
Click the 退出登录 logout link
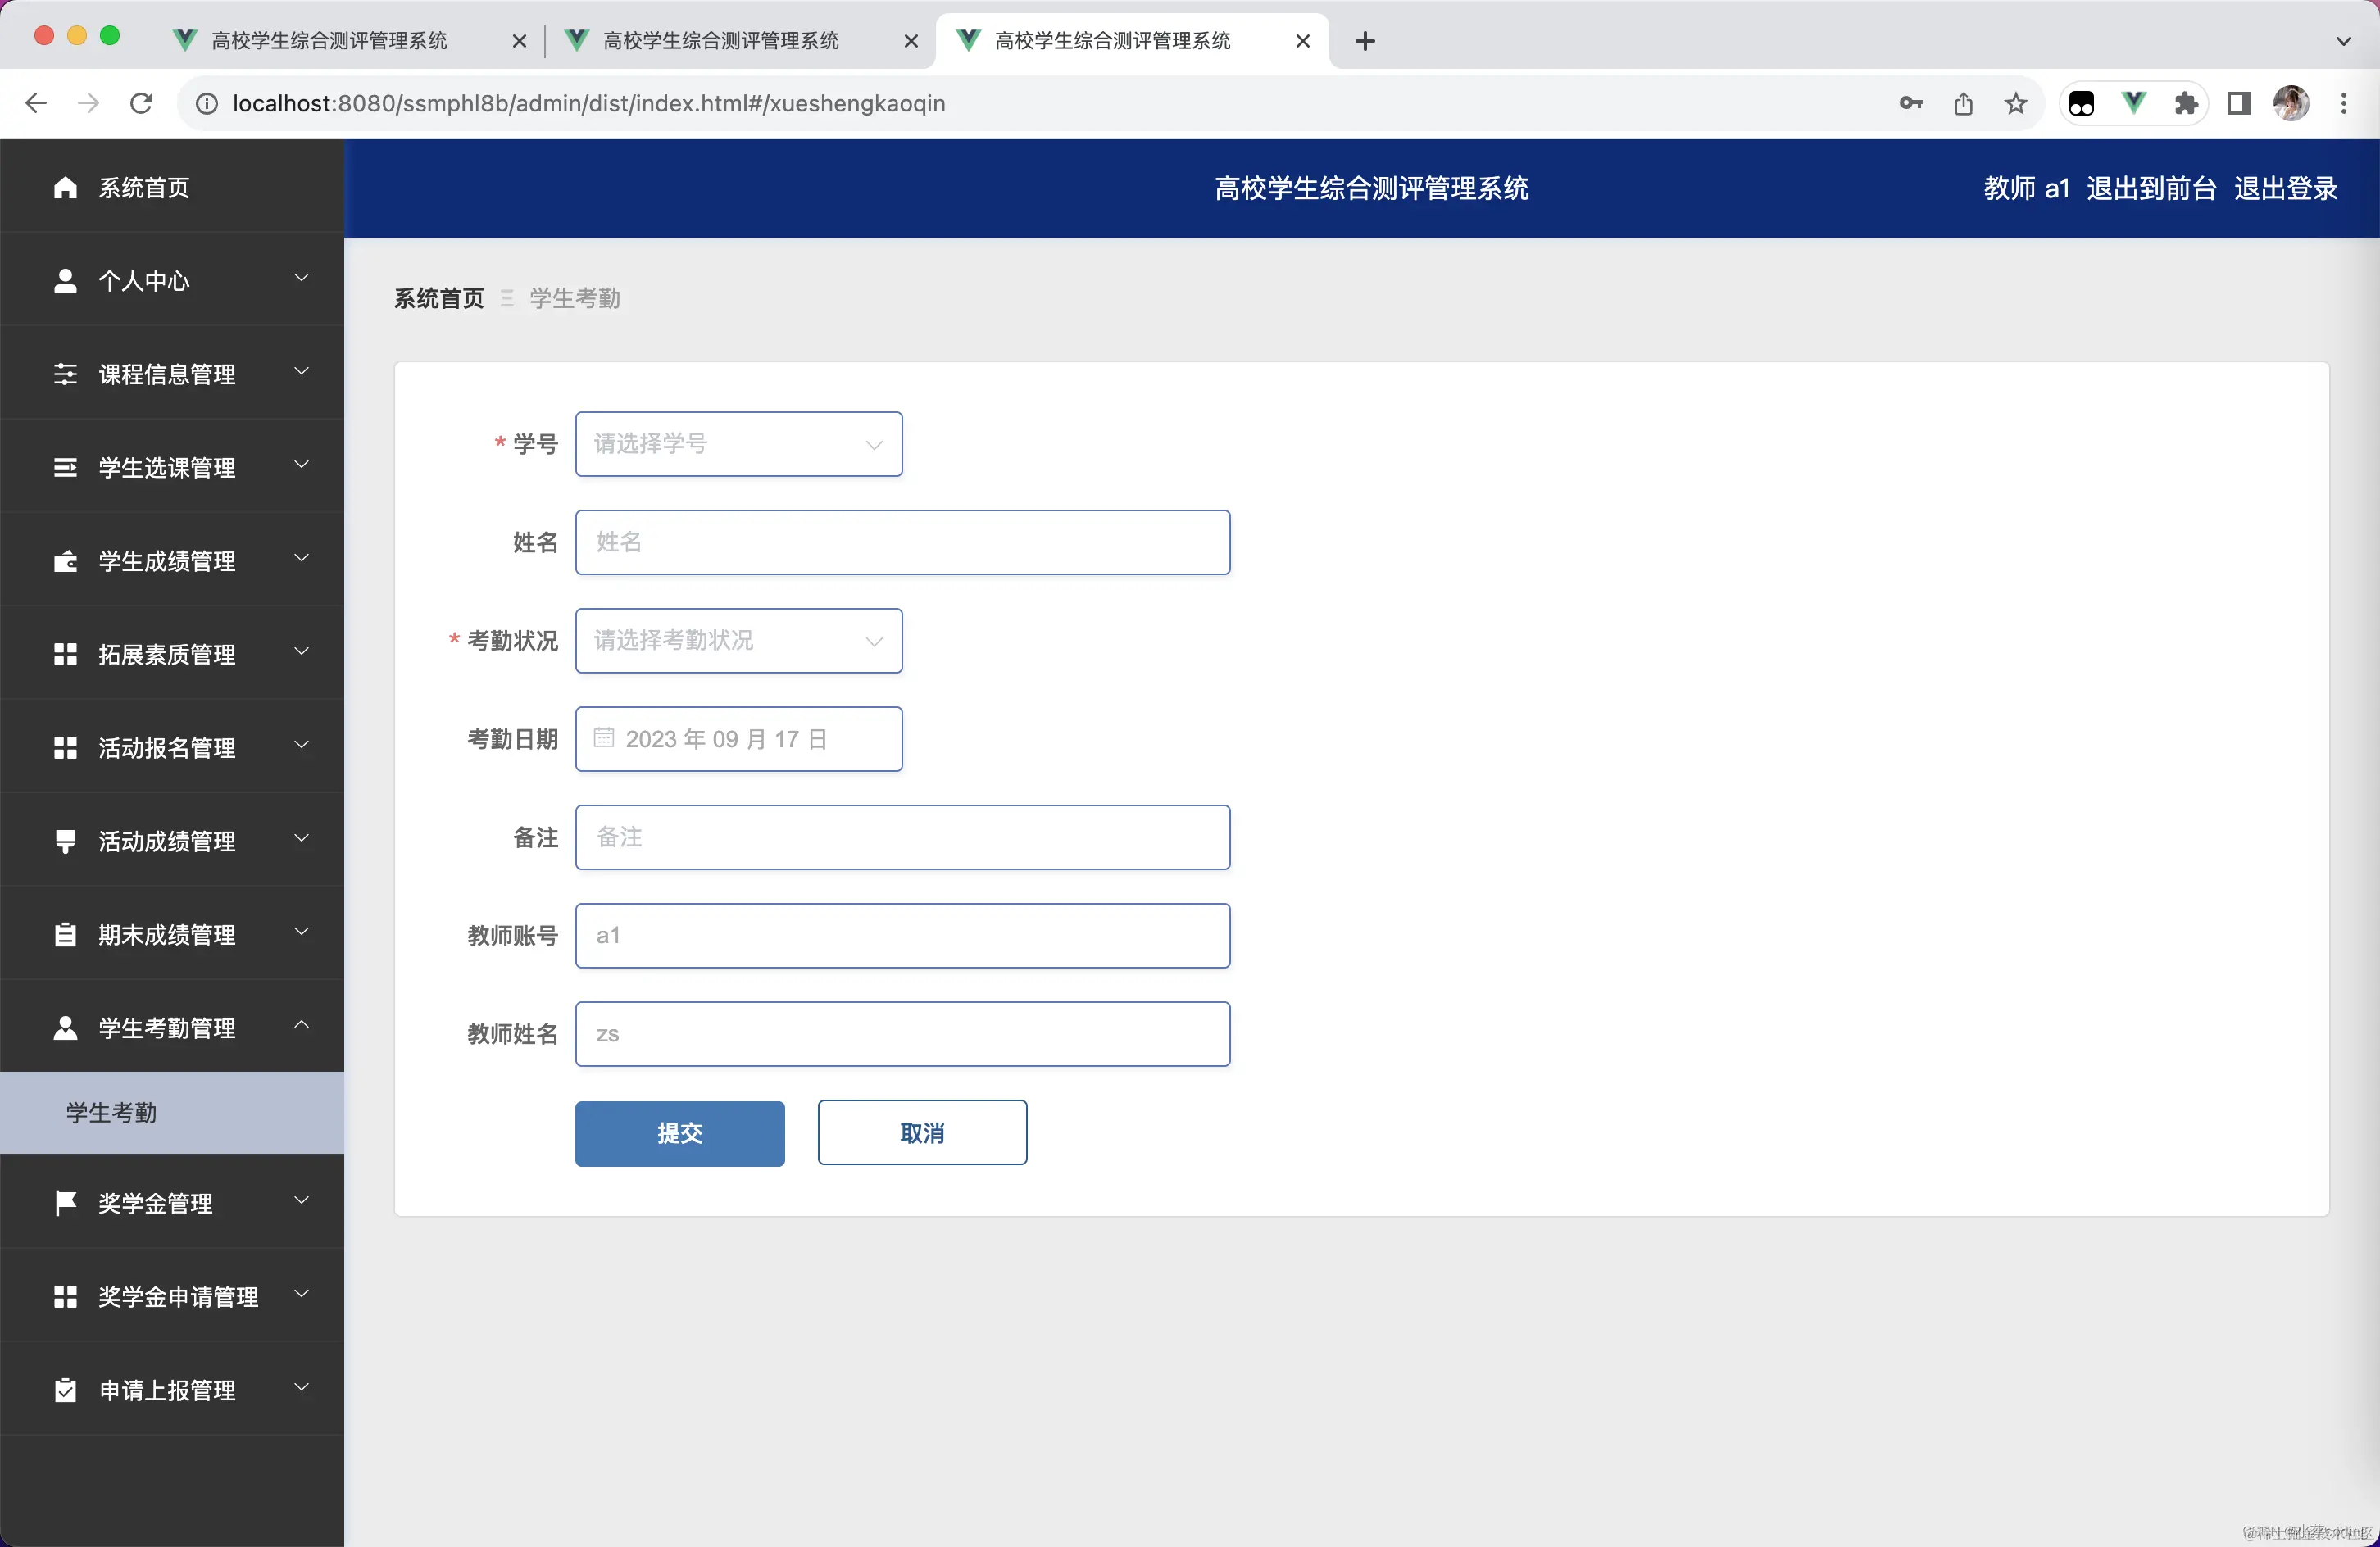point(2286,188)
